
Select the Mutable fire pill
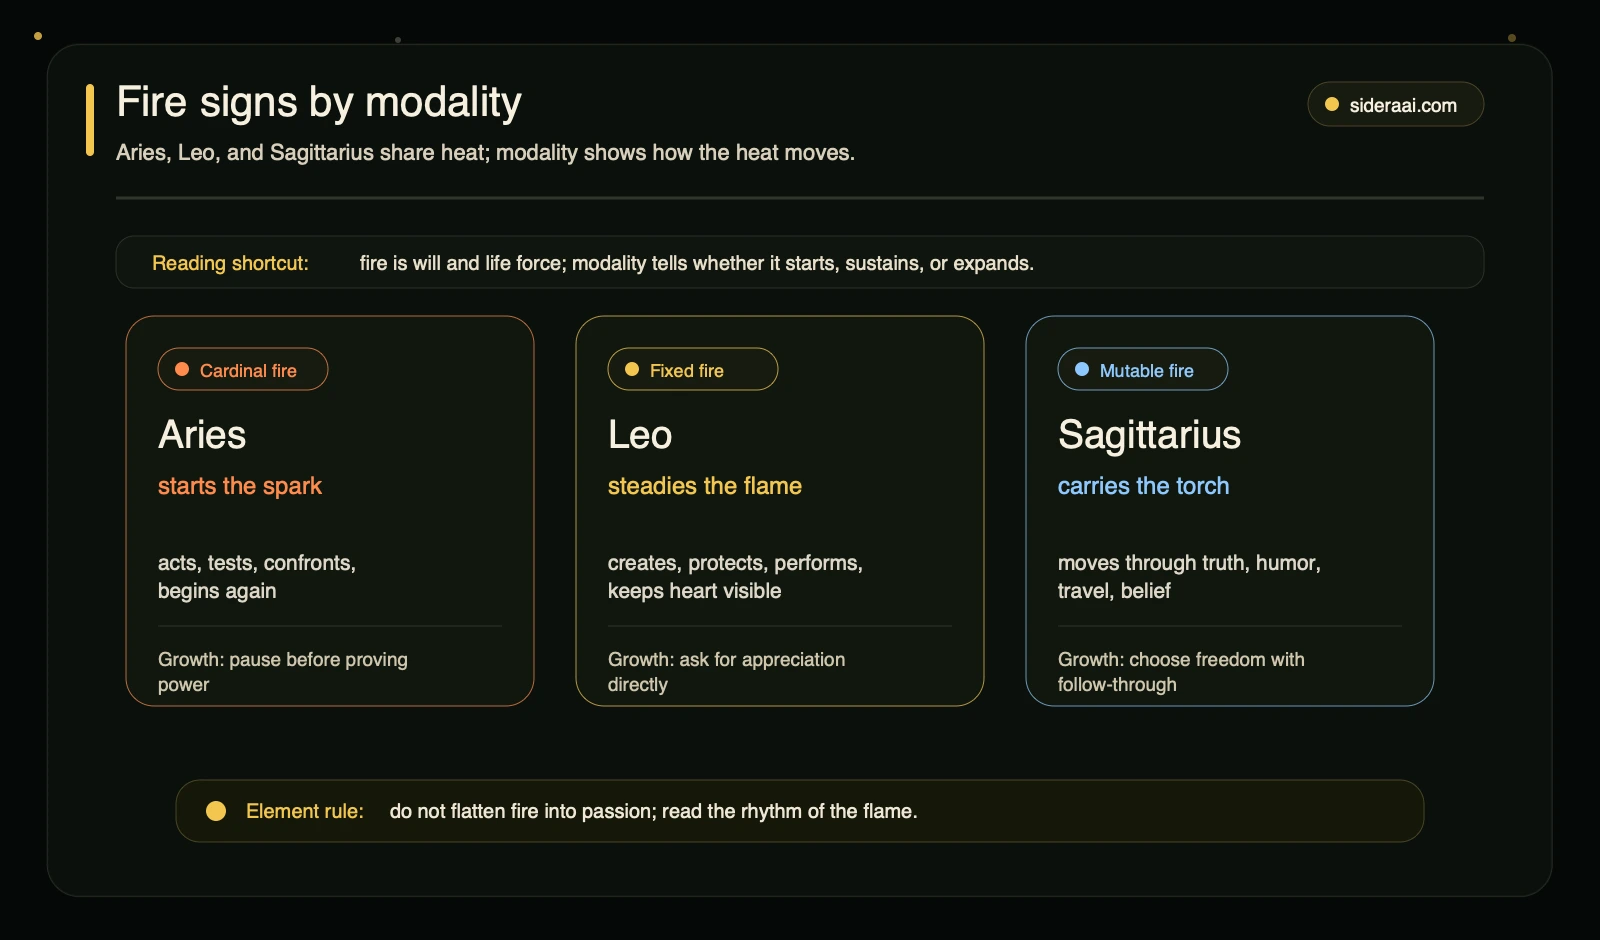pyautogui.click(x=1143, y=369)
